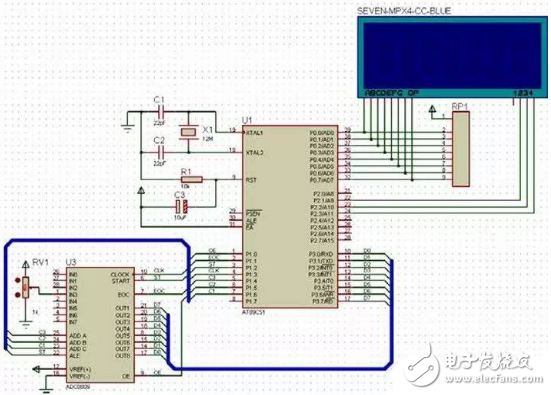Screen dimensions: 551x395
Task: Click the P3.0/RXD pin label
Action: coord(321,254)
